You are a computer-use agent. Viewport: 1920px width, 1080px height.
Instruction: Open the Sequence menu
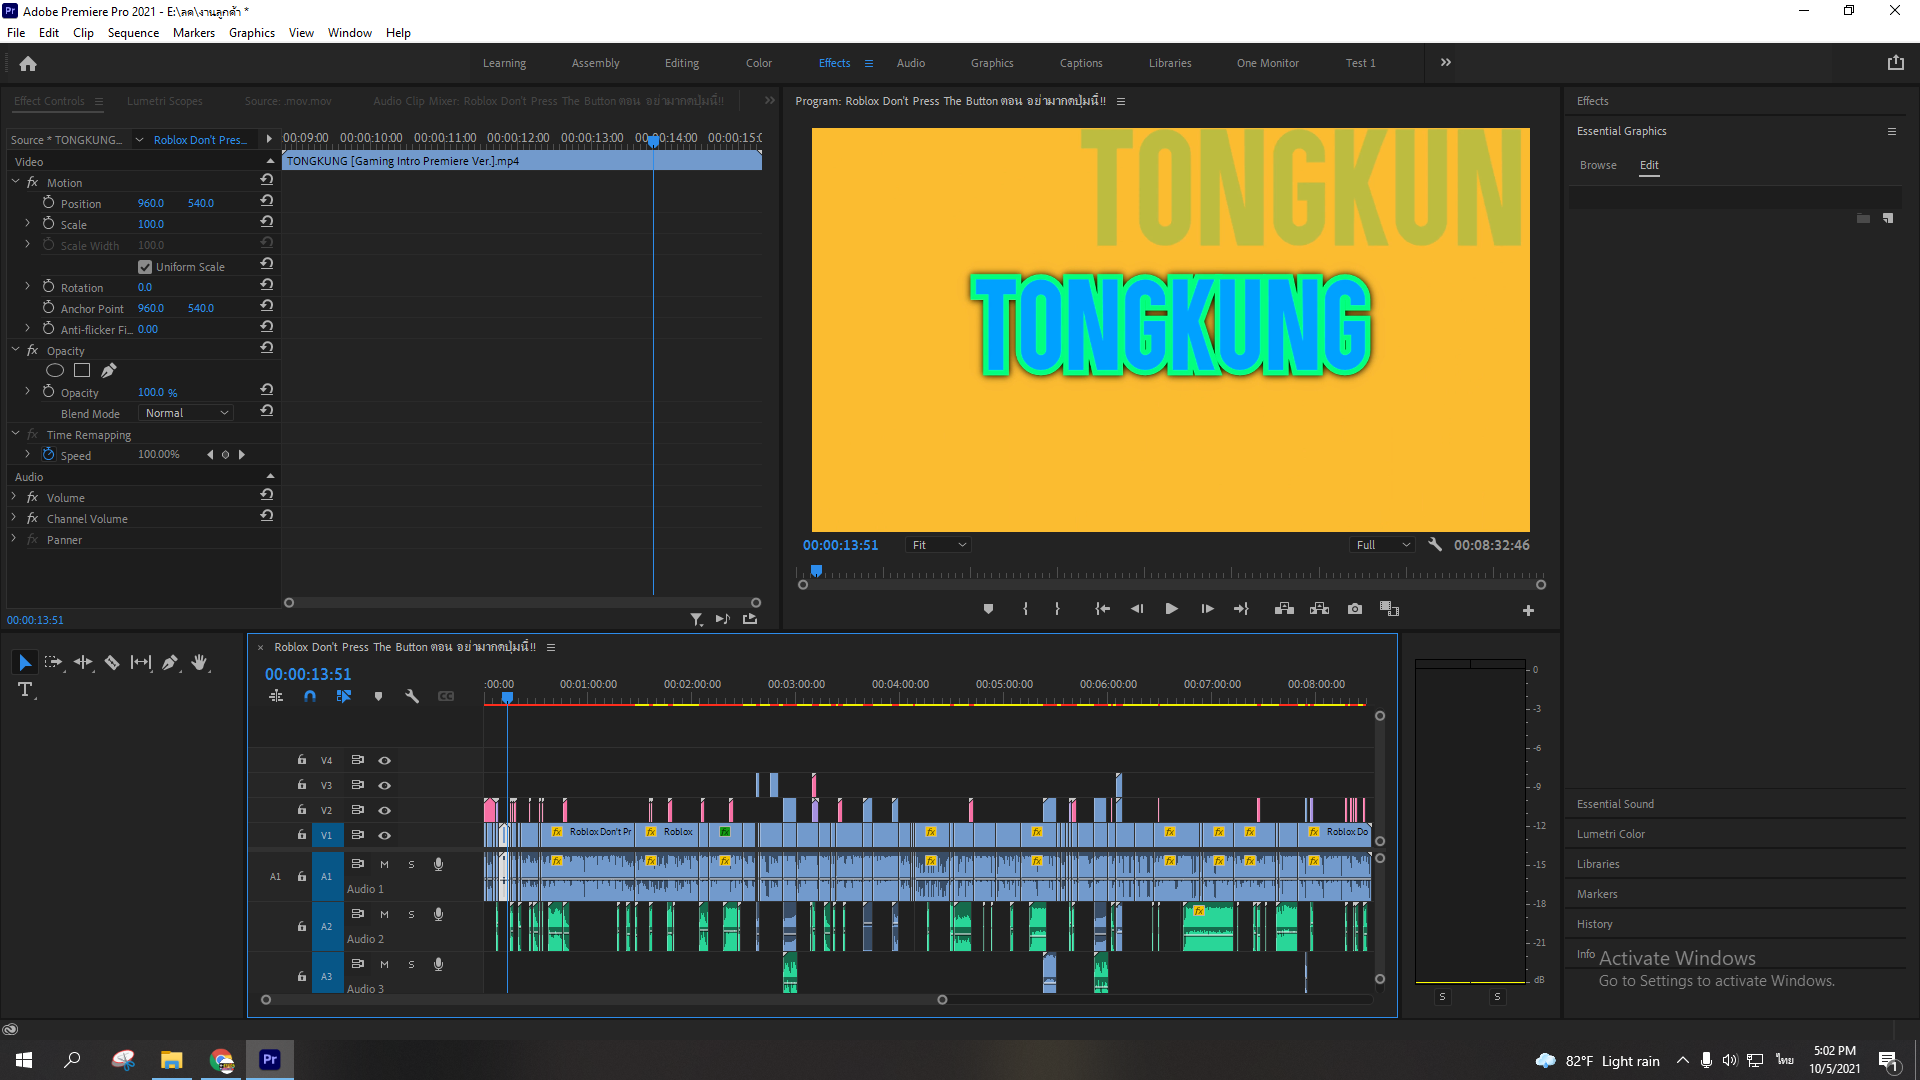click(x=133, y=33)
